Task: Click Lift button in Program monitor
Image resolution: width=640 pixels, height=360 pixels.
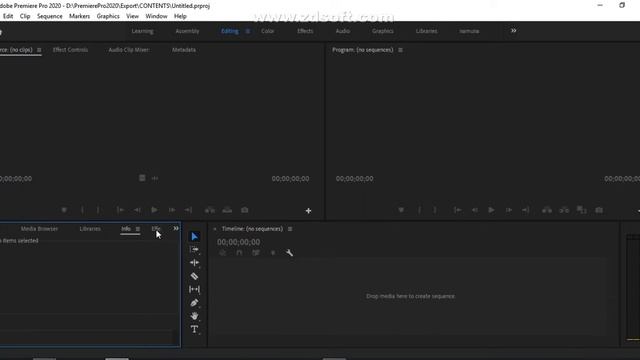Action: coord(547,210)
